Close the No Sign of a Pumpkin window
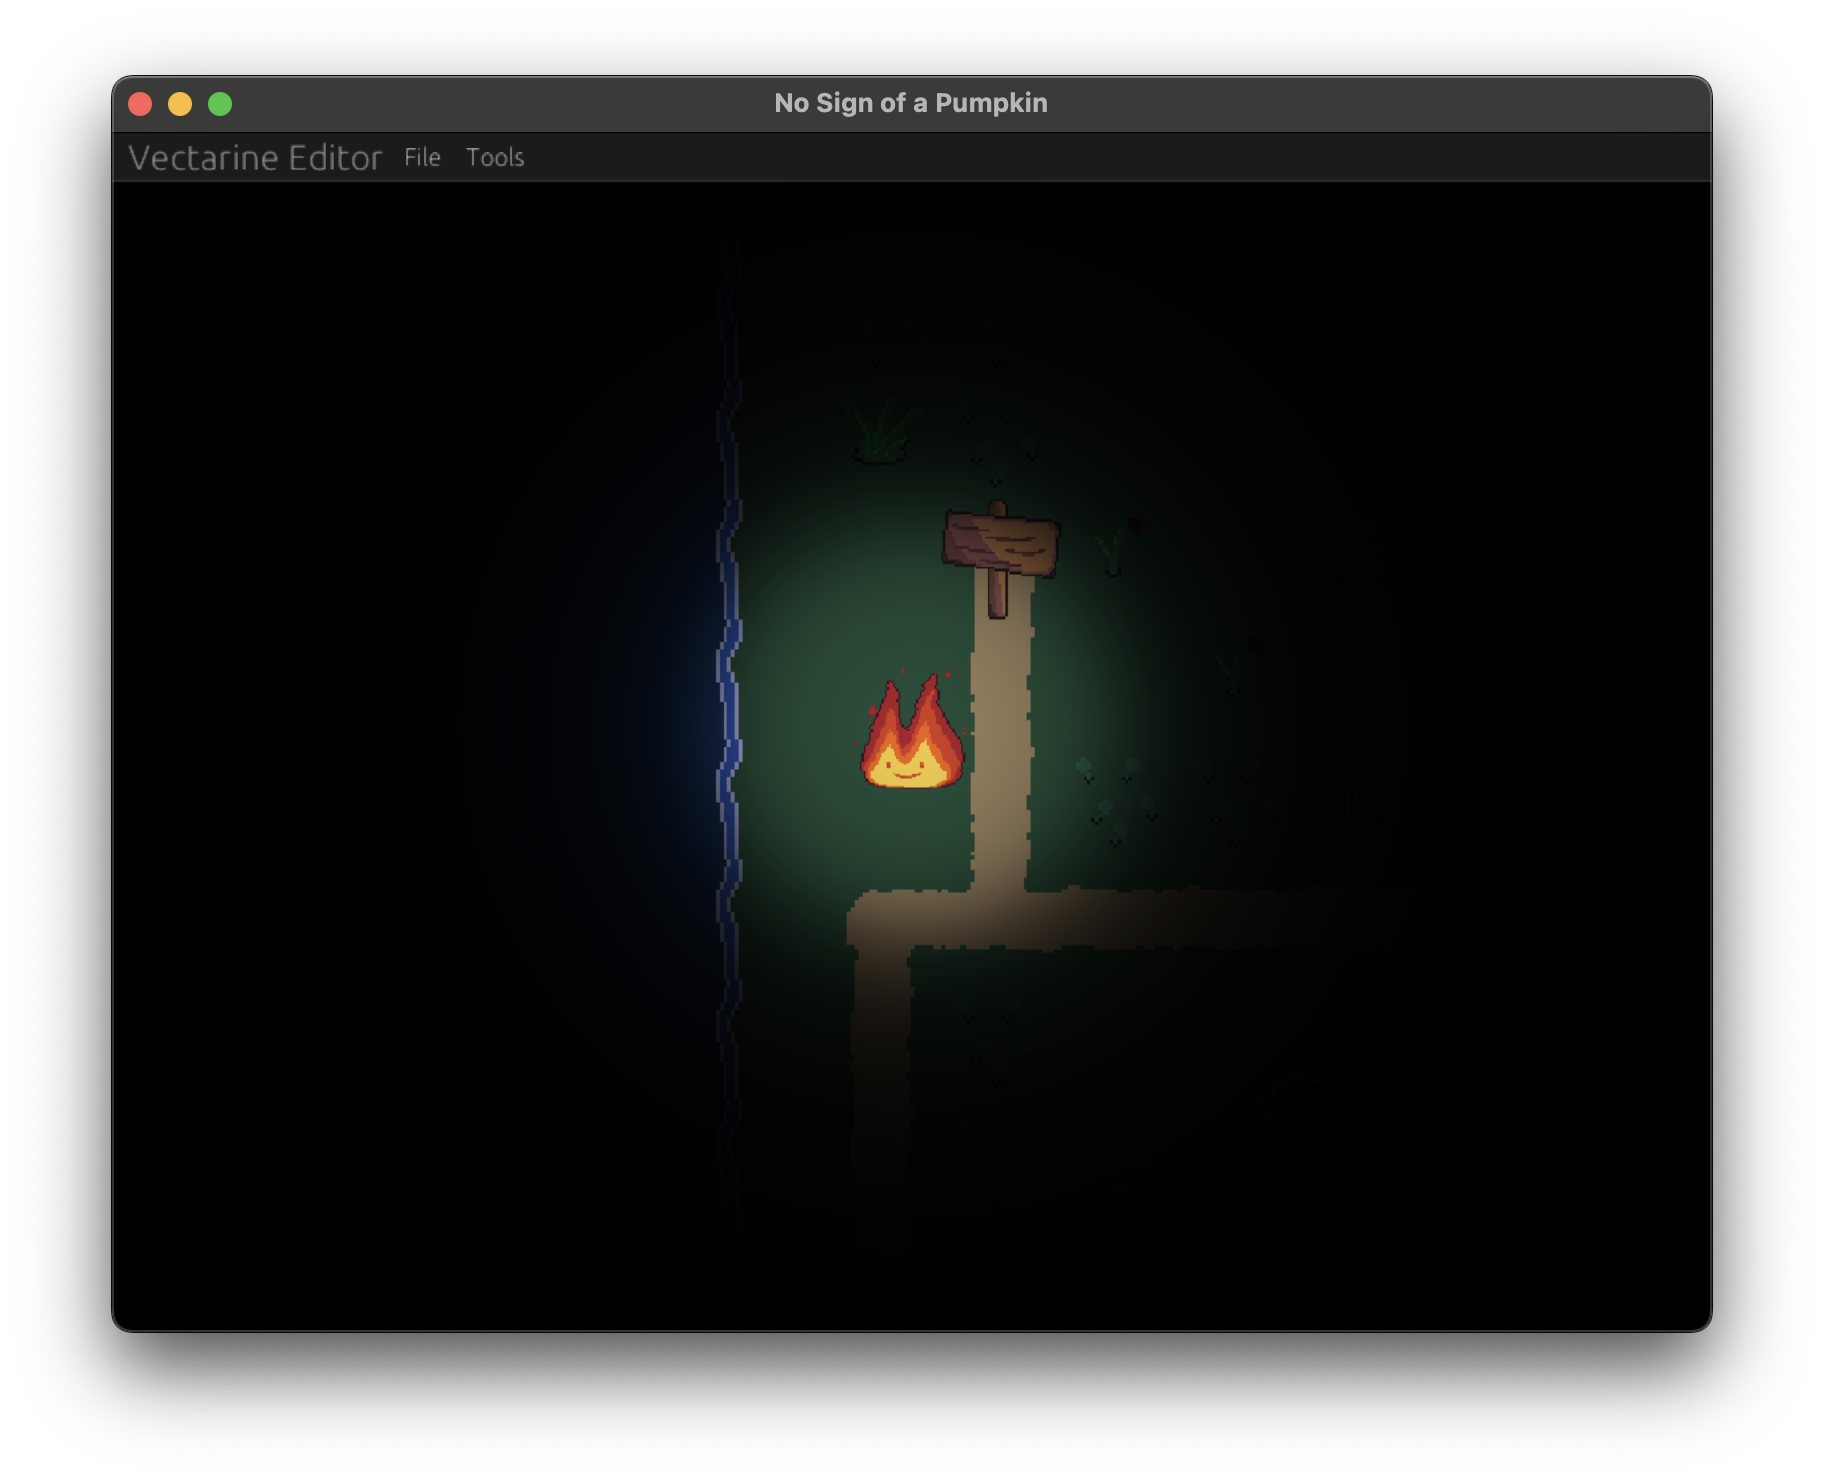This screenshot has height=1480, width=1824. point(140,104)
